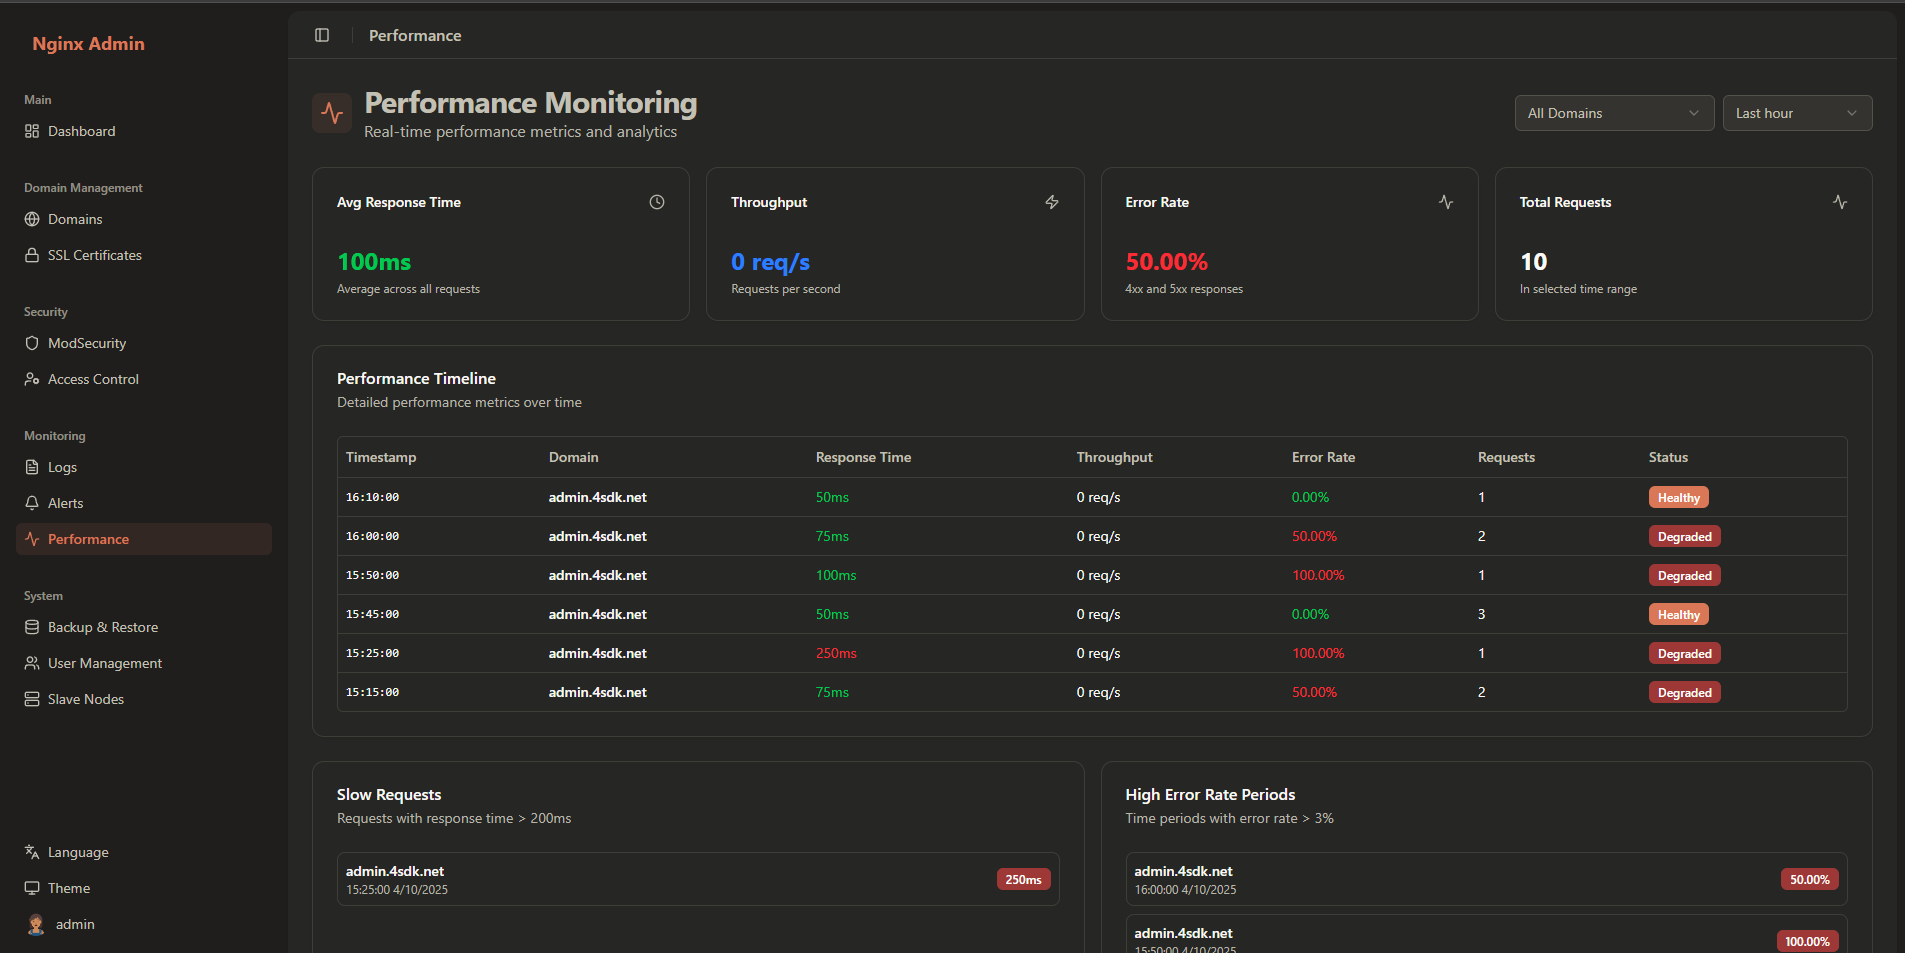Go to Logs in the sidebar
Viewport: 1905px width, 953px height.
[x=62, y=467]
